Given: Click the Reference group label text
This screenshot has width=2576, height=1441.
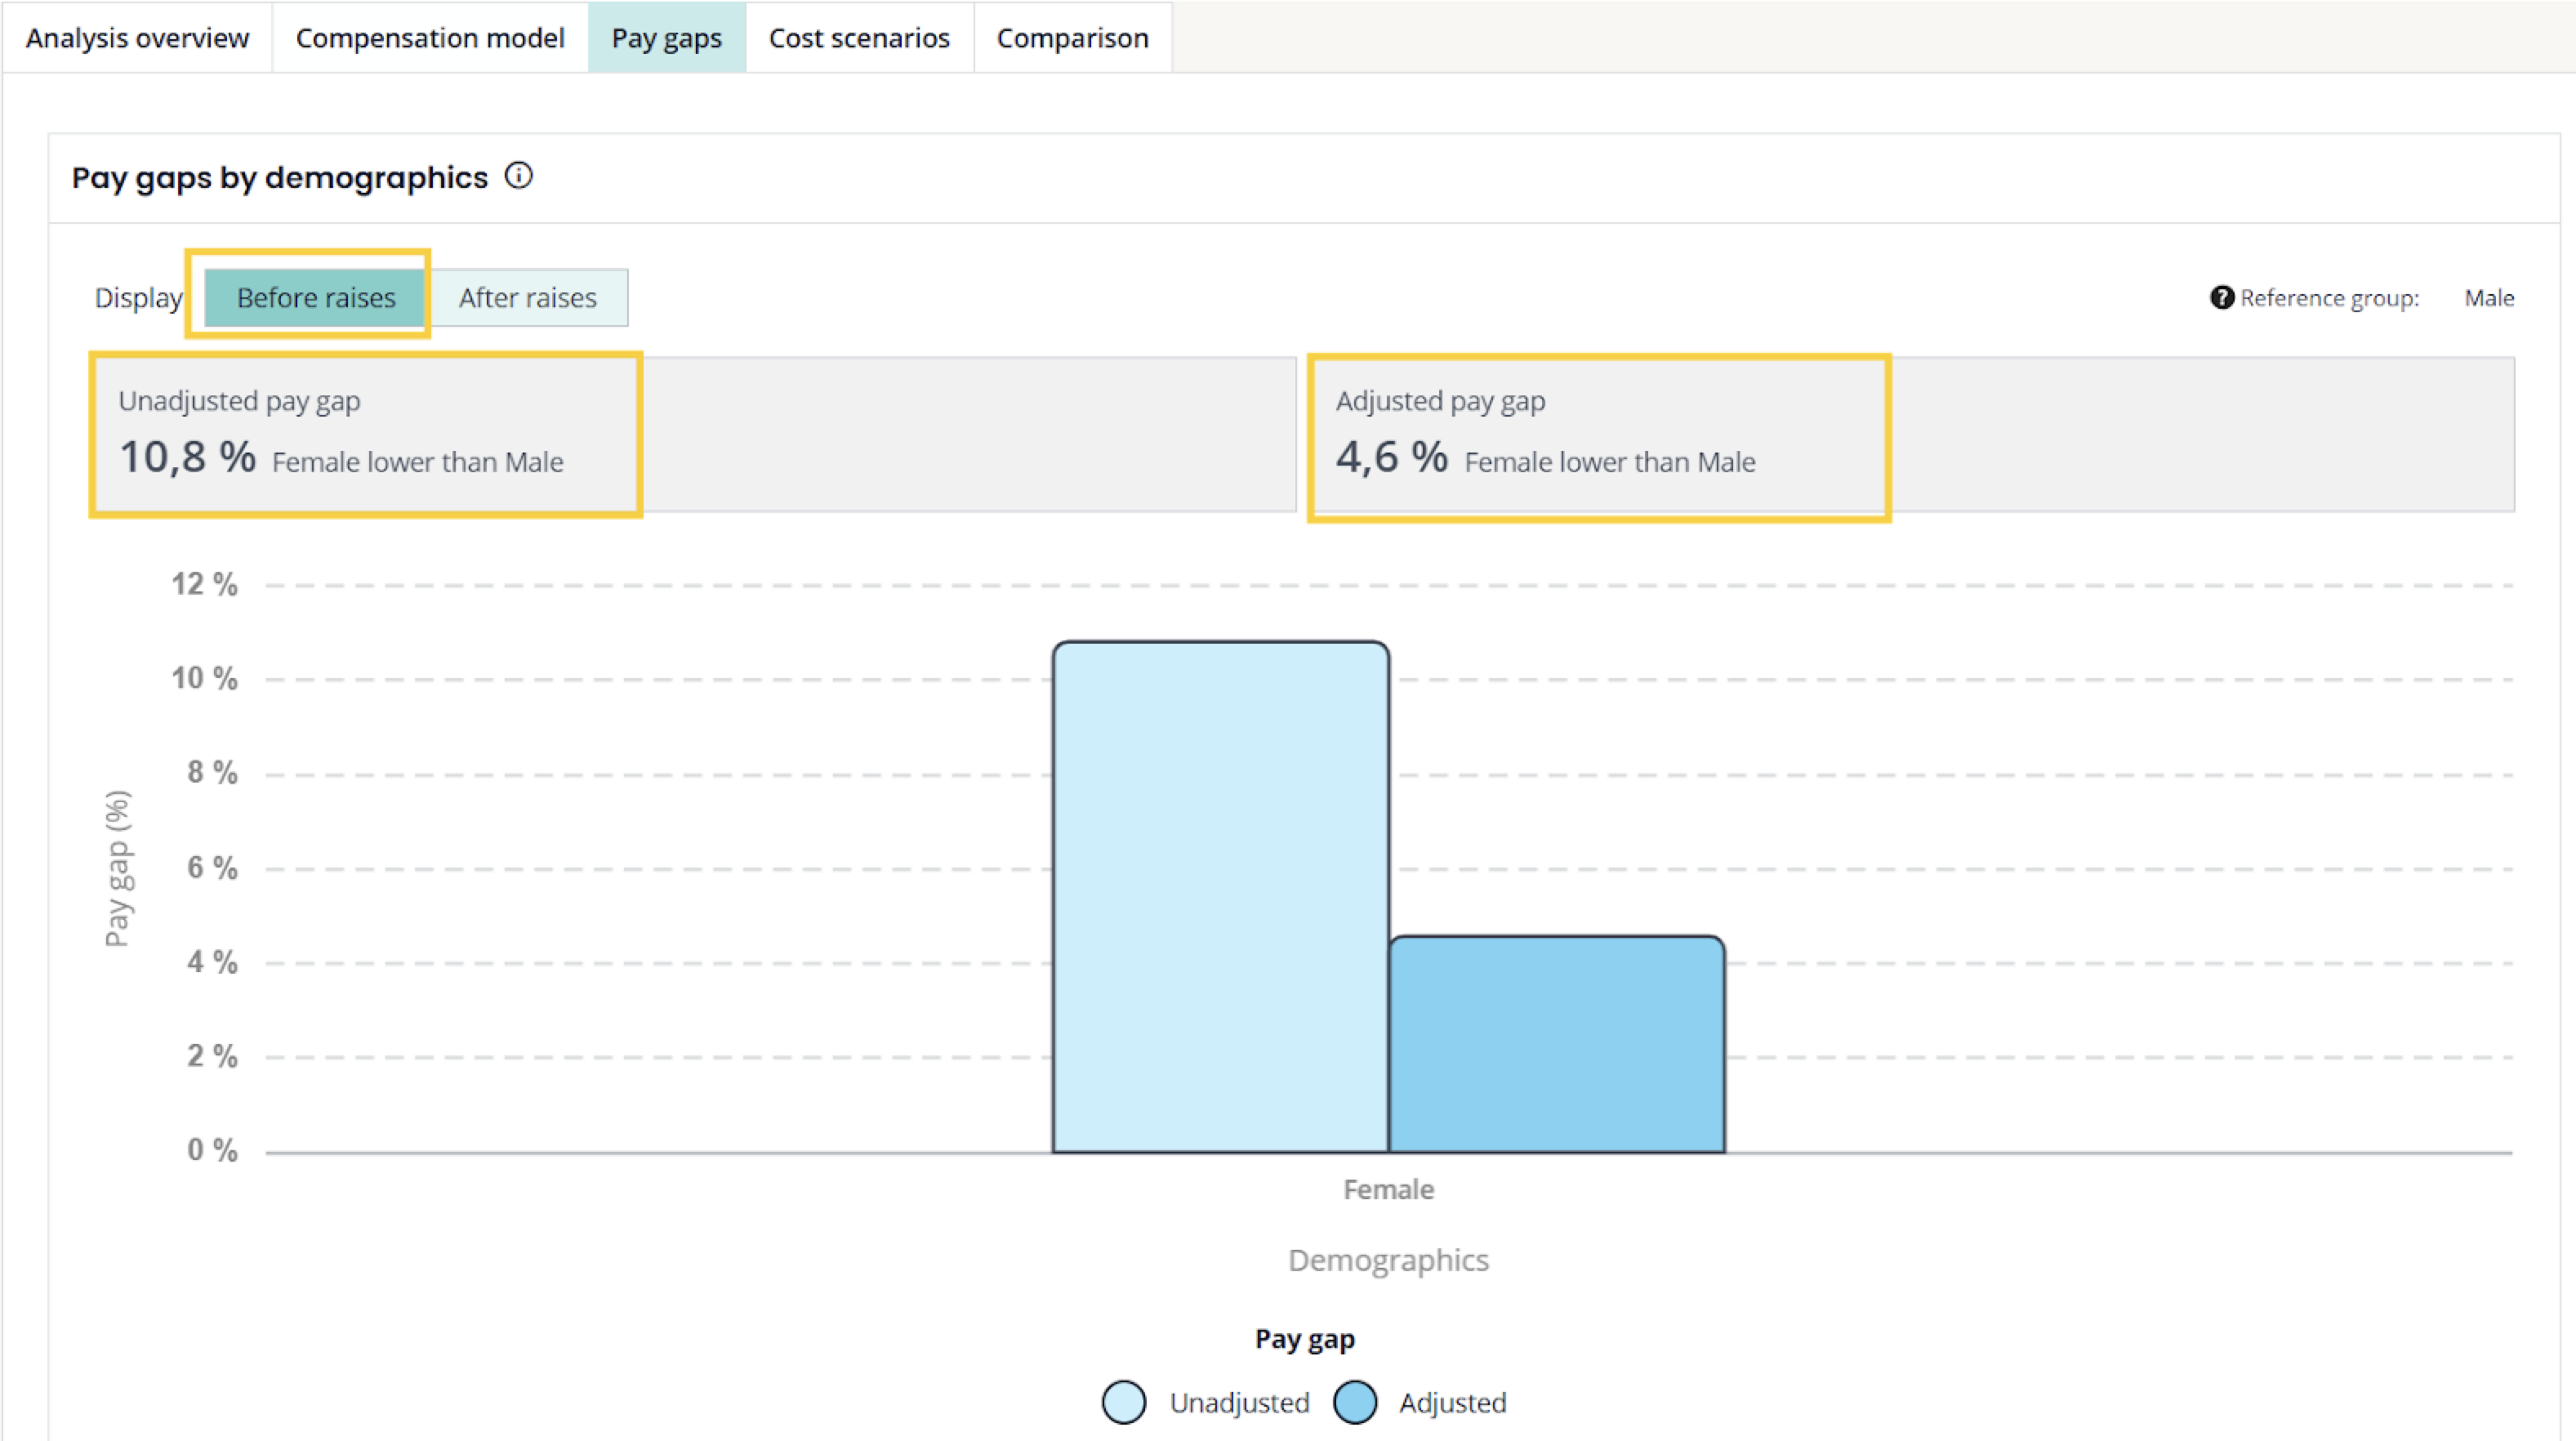Looking at the screenshot, I should coord(2329,298).
